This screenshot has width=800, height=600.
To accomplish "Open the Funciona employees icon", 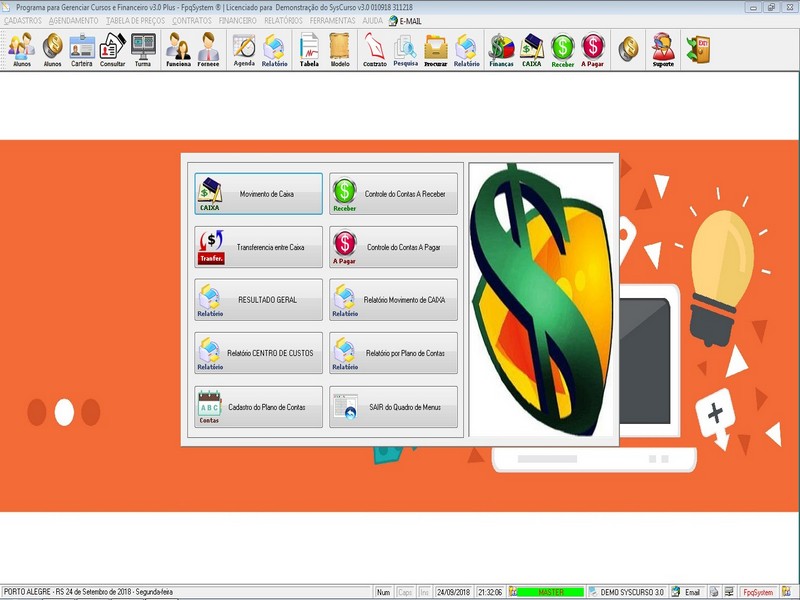I will [x=178, y=49].
